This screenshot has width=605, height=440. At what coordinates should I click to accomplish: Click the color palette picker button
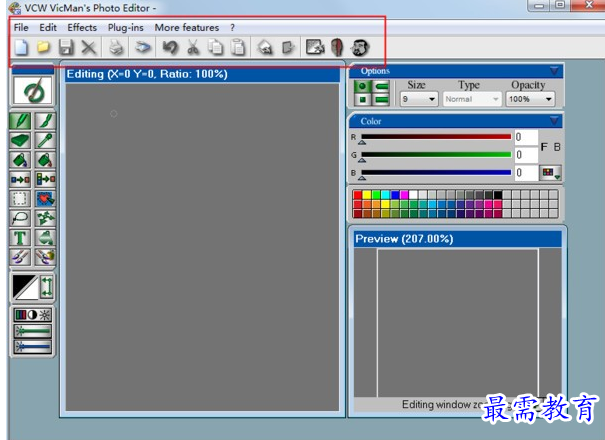[550, 173]
